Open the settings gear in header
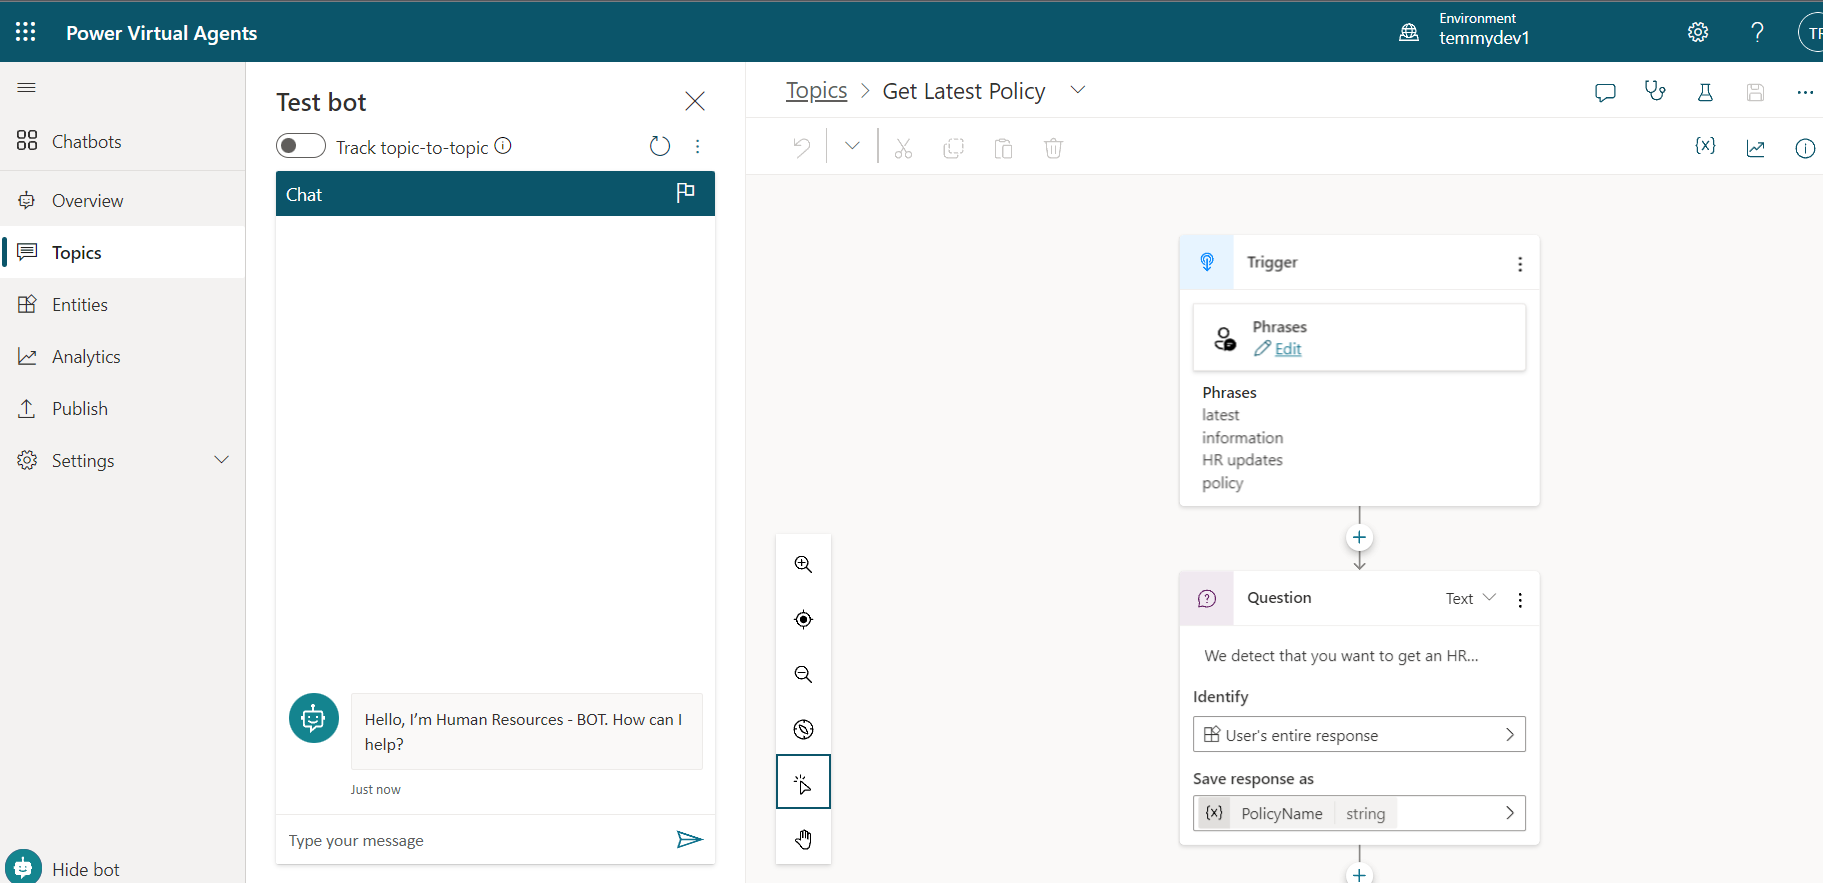 [1698, 32]
